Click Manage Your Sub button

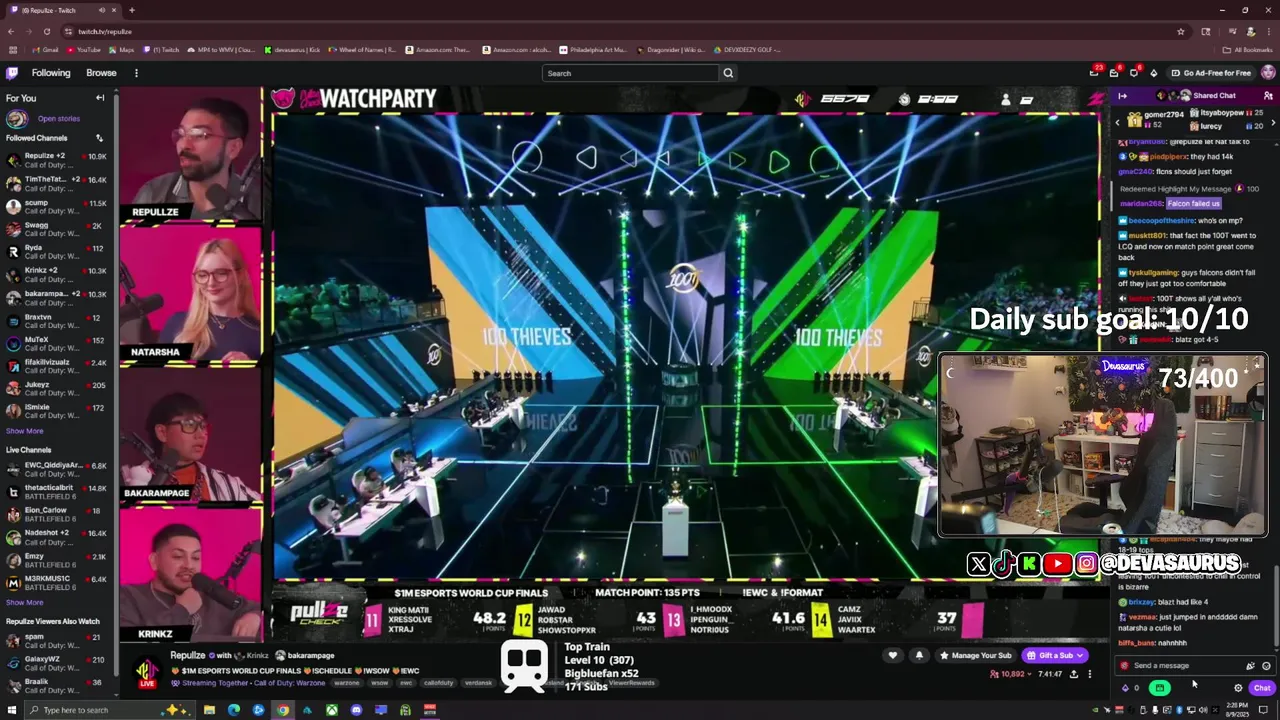pyautogui.click(x=975, y=656)
